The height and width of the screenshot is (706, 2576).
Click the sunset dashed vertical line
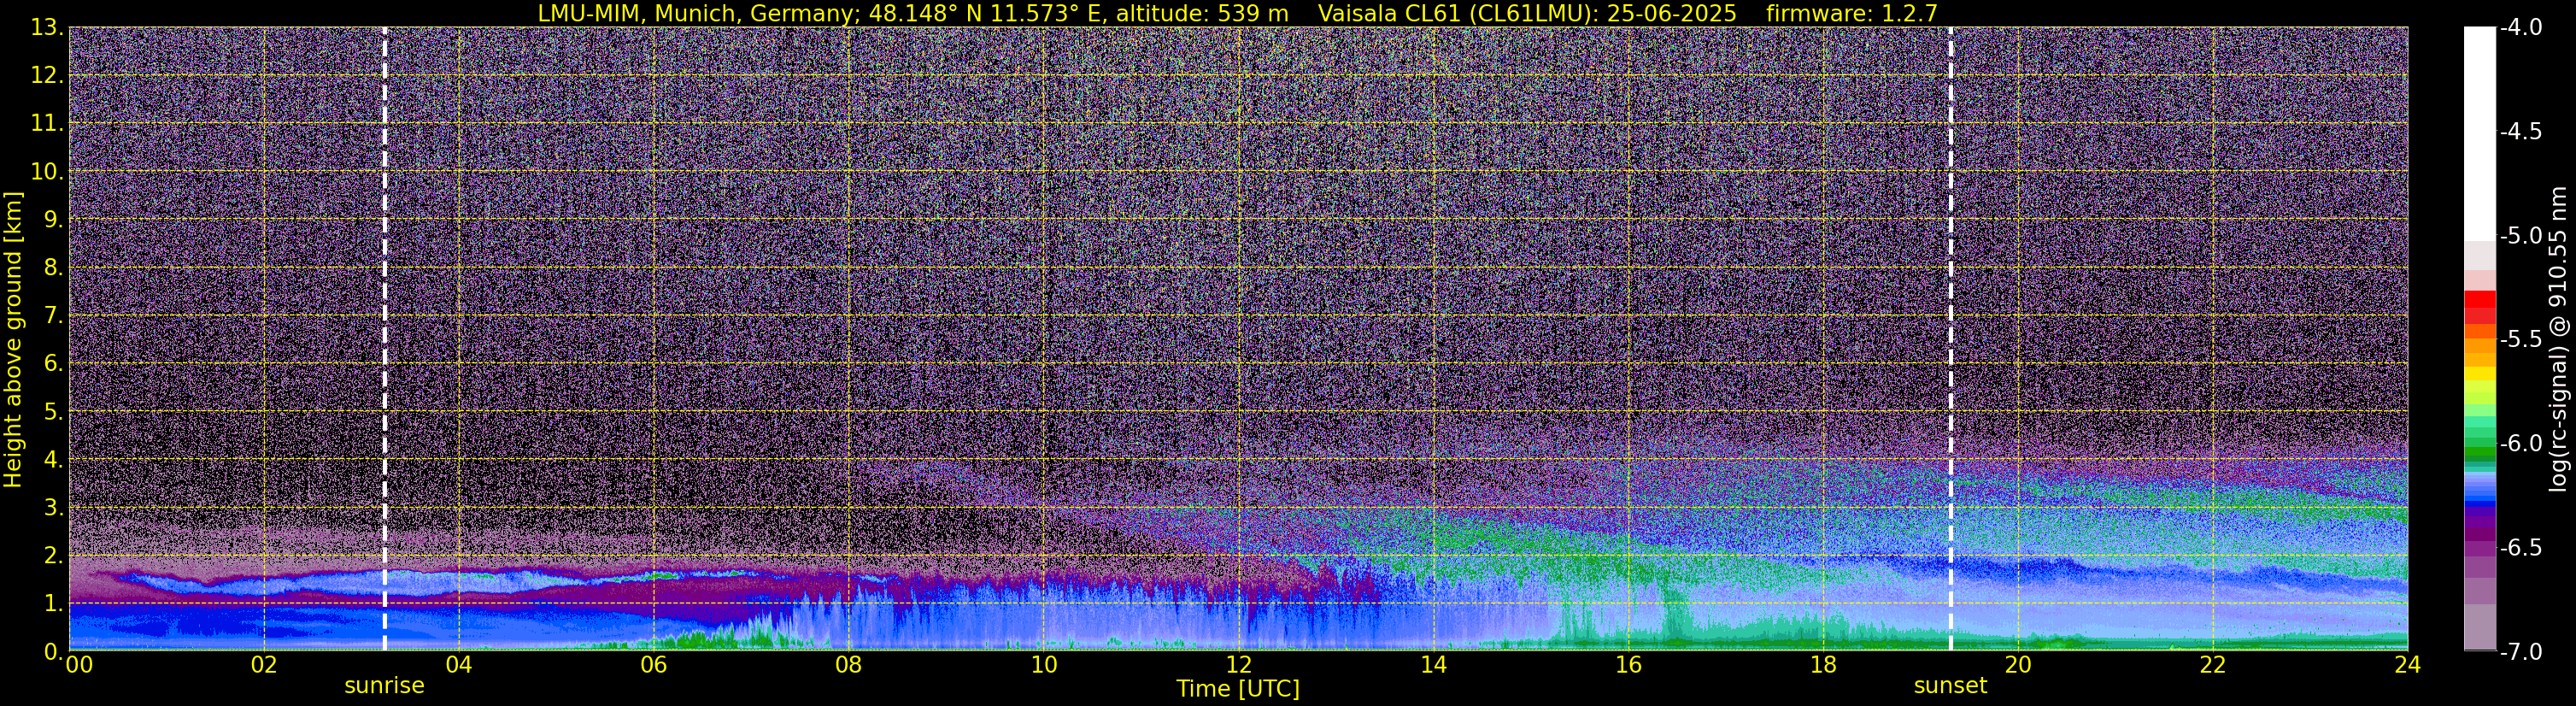pyautogui.click(x=1950, y=339)
